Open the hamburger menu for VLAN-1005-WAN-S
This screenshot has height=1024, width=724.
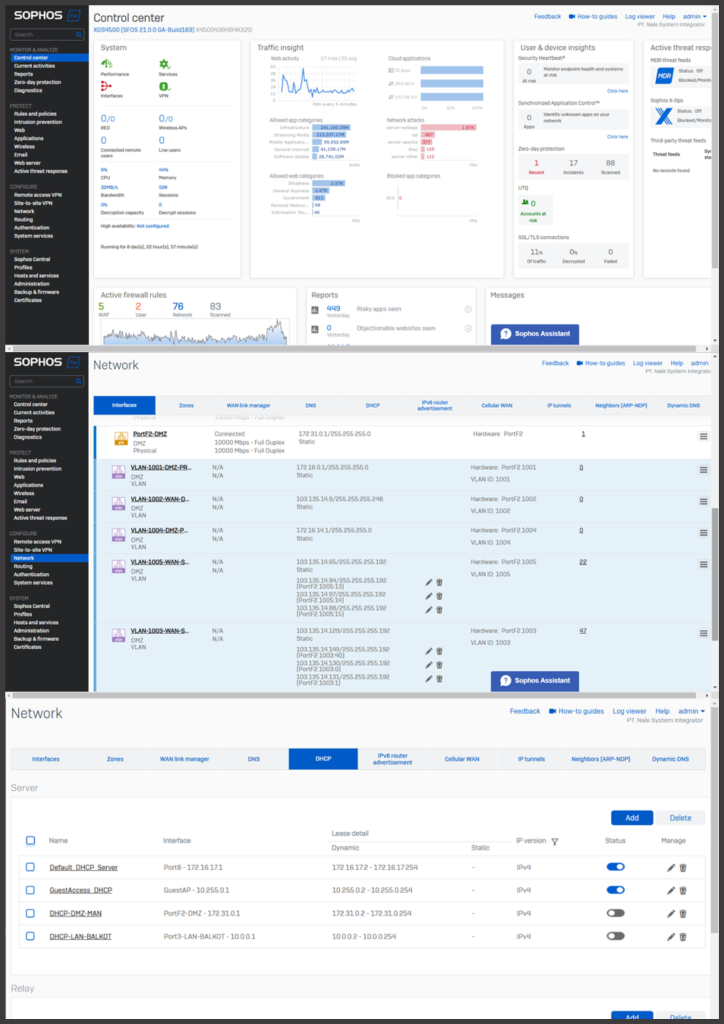(x=703, y=564)
